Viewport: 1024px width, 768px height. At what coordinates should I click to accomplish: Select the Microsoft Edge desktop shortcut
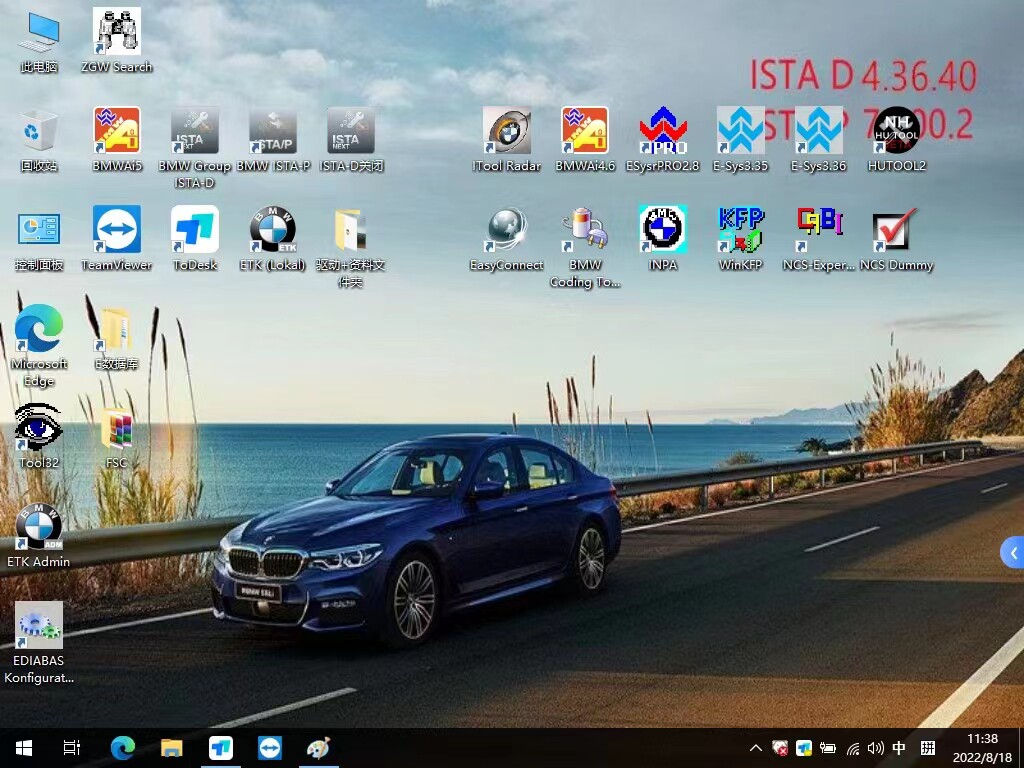point(39,346)
